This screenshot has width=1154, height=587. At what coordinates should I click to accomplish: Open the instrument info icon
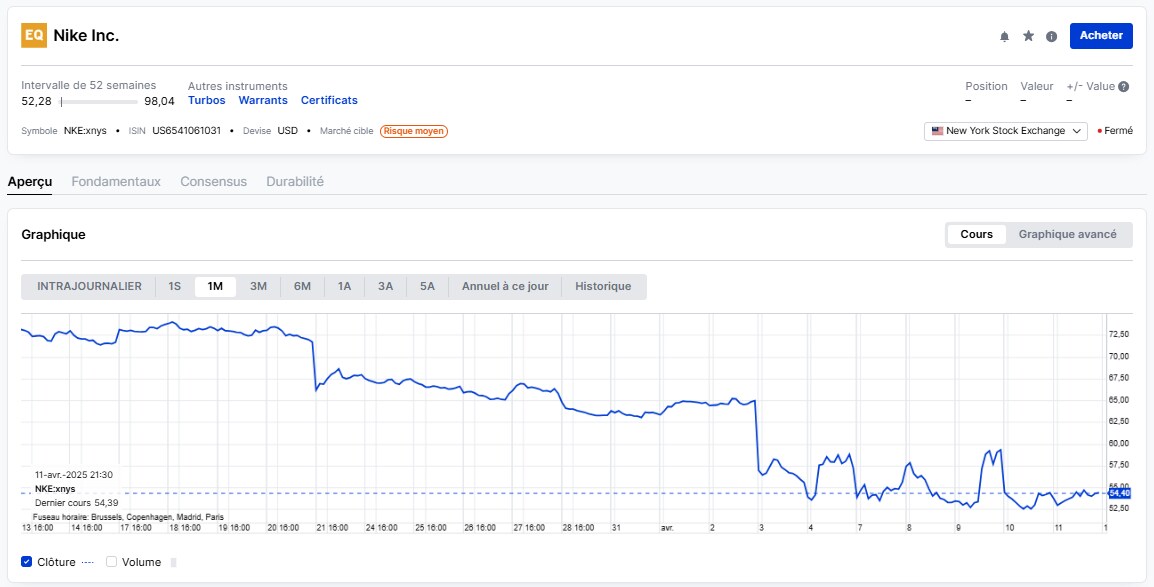1051,36
